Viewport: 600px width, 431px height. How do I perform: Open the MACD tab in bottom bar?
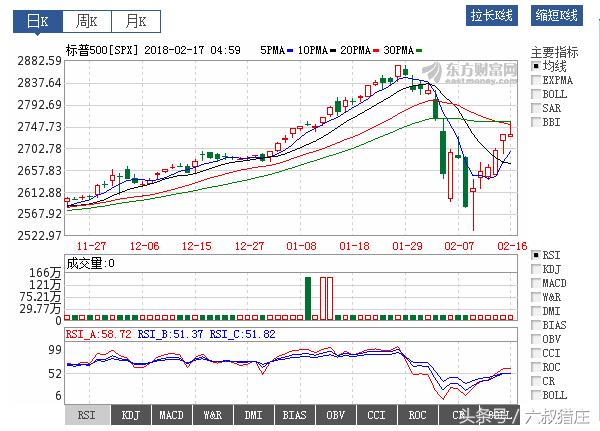pyautogui.click(x=172, y=414)
